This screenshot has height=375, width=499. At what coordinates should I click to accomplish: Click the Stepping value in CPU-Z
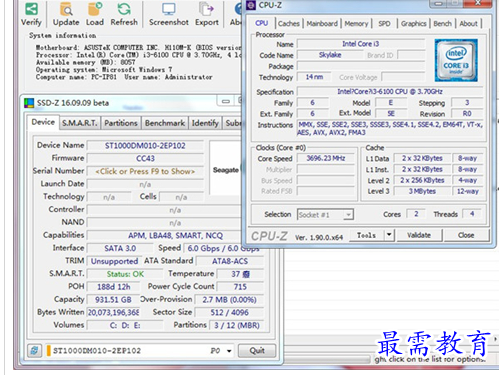click(467, 103)
